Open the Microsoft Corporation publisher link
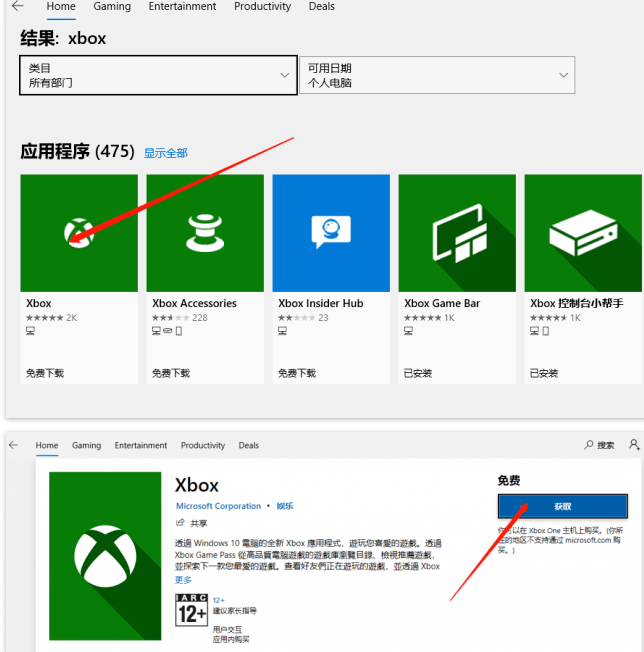 point(218,506)
